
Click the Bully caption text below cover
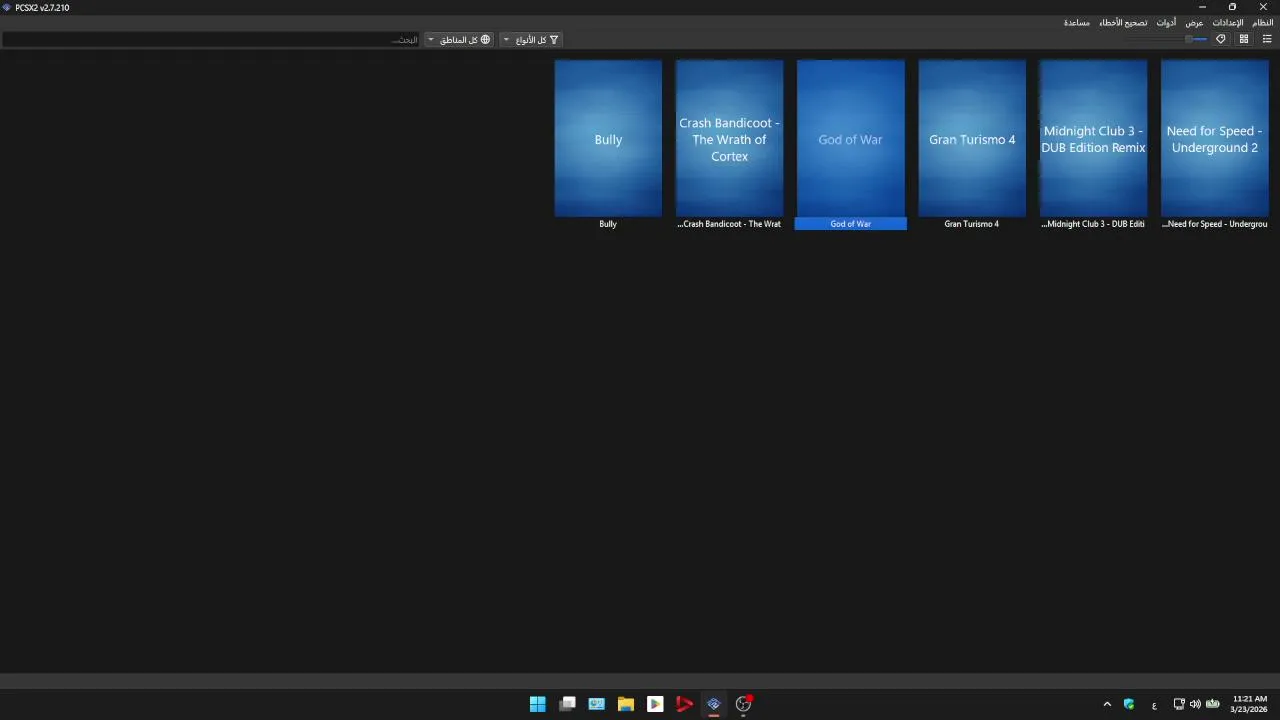tap(608, 224)
